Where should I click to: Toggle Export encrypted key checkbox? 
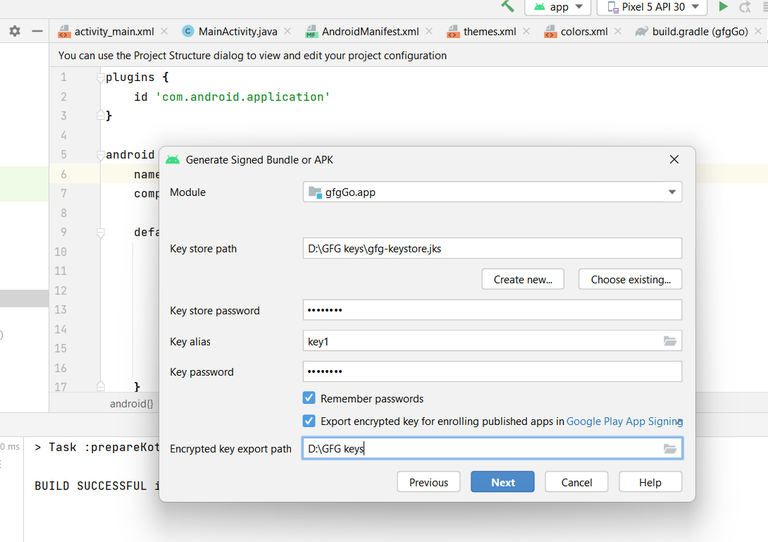309,421
